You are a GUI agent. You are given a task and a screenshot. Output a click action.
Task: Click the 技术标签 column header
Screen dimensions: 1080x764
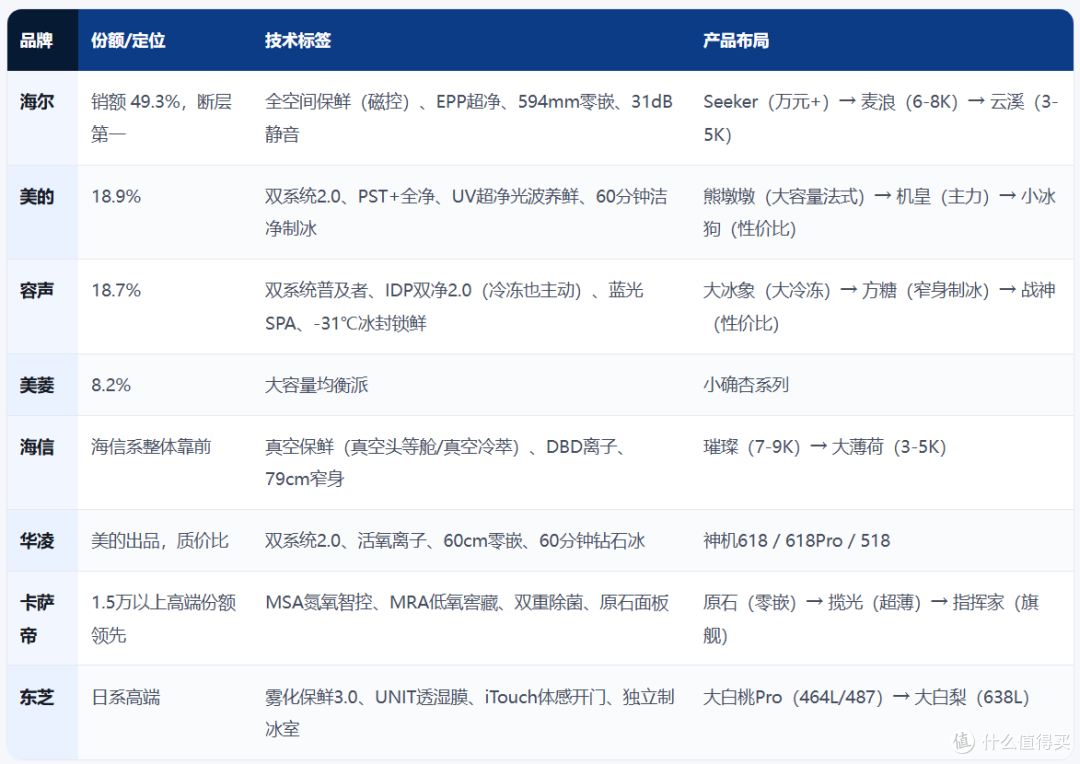[x=470, y=40]
